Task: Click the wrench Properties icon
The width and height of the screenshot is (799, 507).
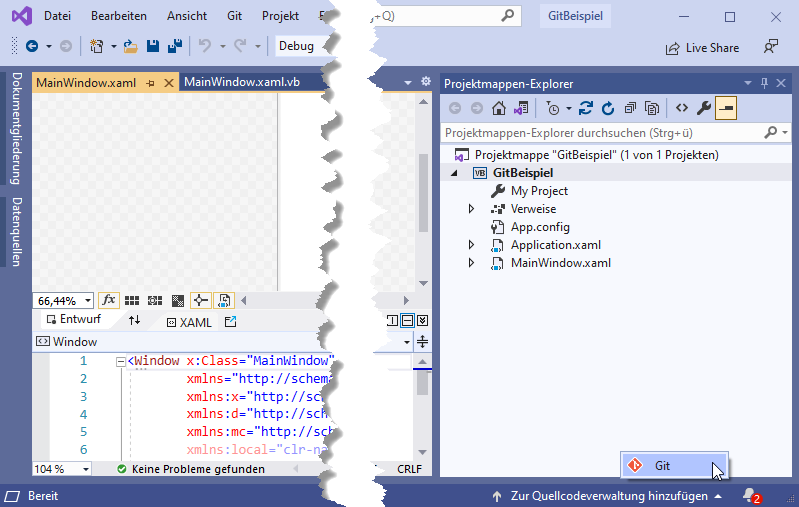Action: [x=704, y=108]
